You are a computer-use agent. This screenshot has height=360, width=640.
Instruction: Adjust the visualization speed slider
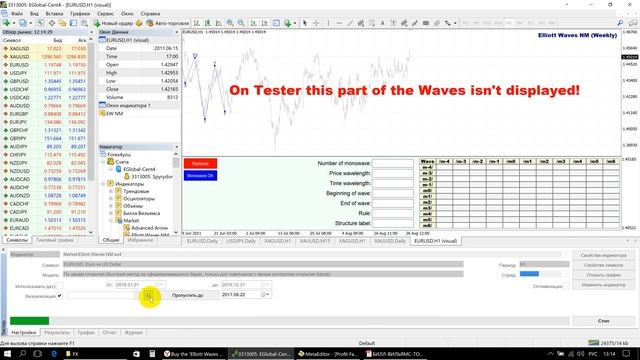[101, 296]
